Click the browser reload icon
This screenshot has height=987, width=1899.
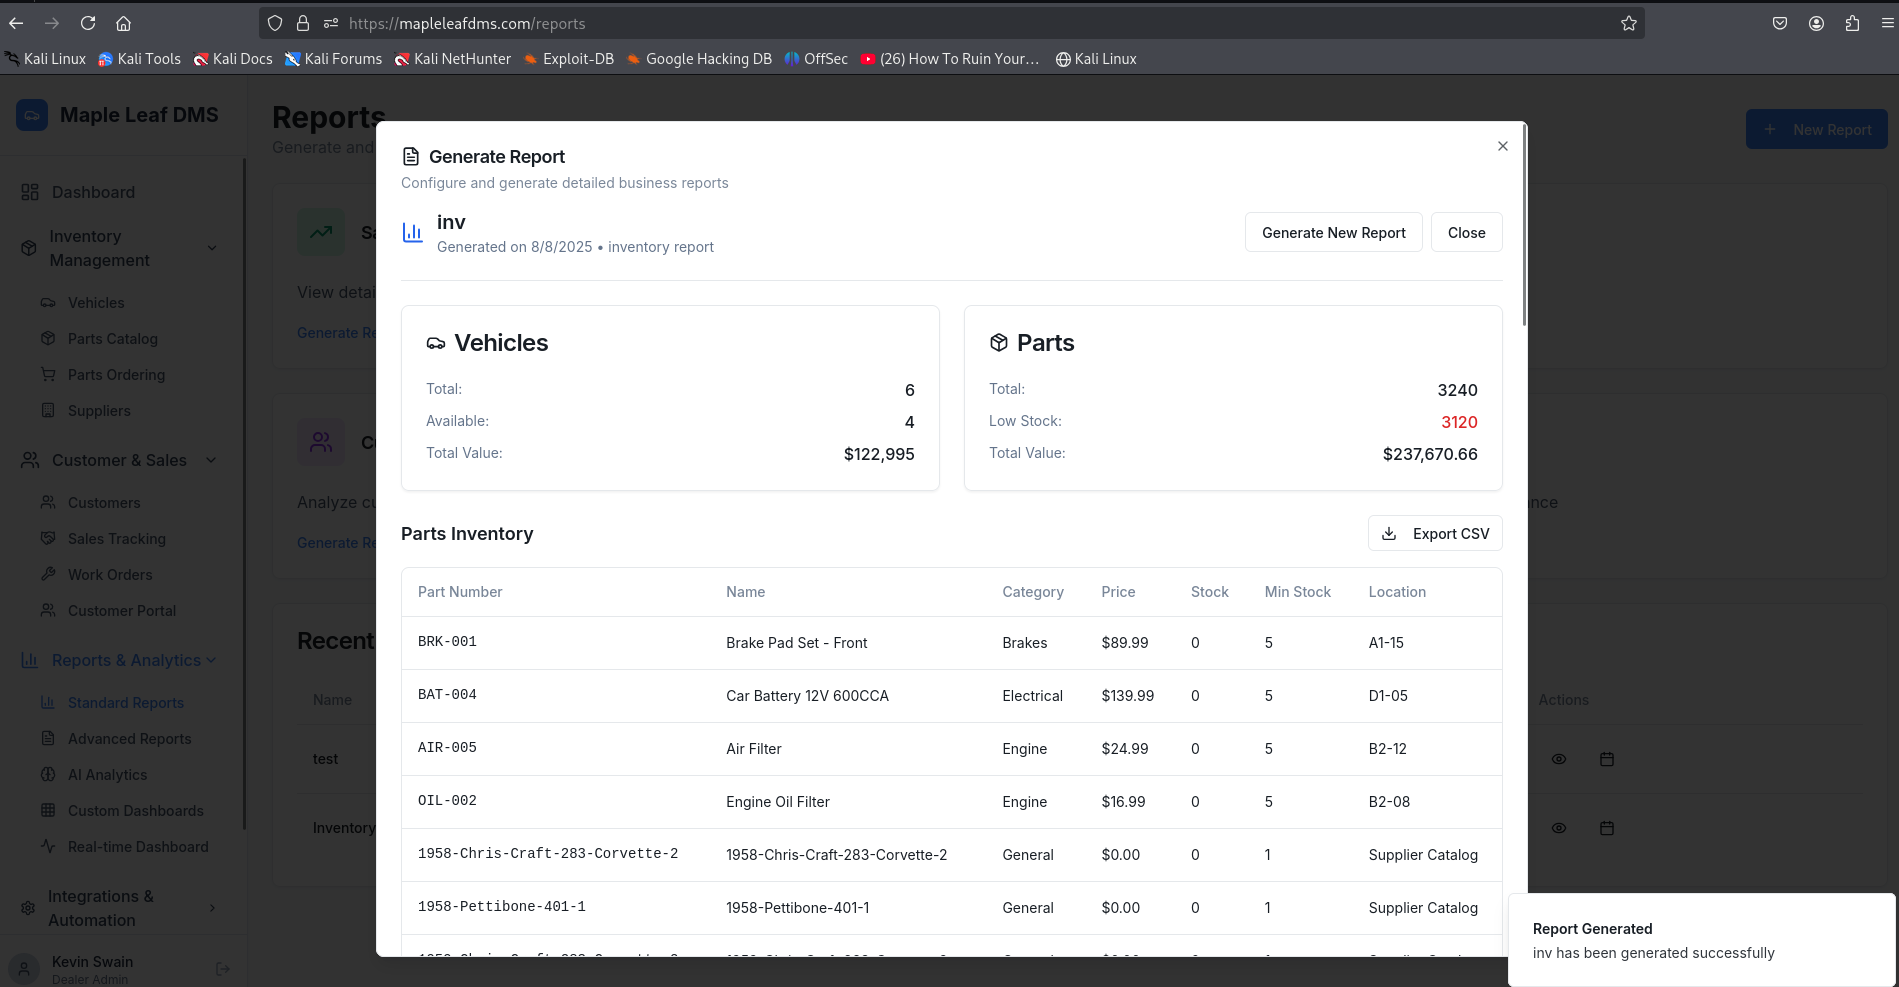tap(88, 23)
